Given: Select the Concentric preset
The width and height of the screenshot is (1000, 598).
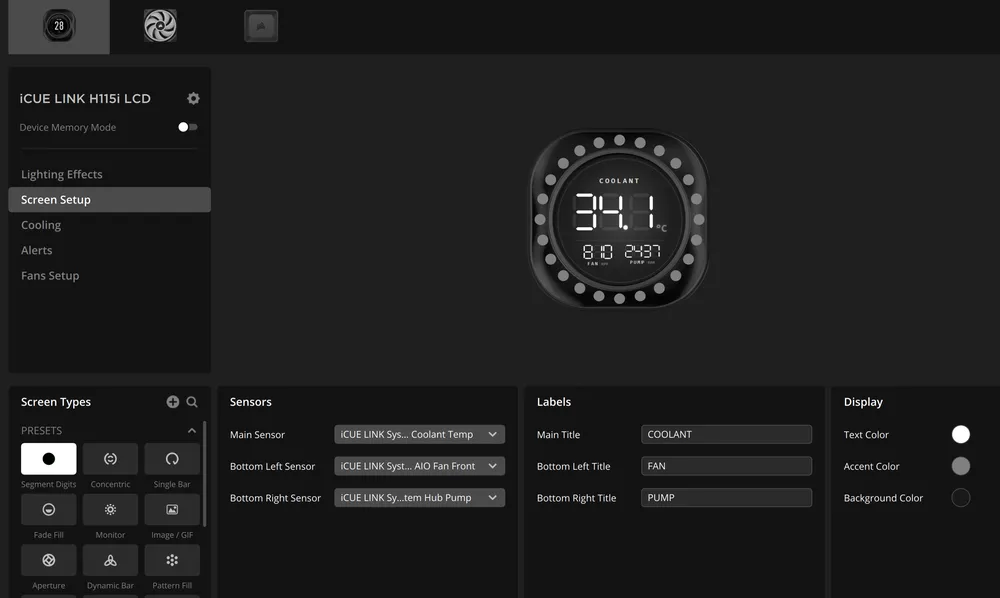Looking at the screenshot, I should point(110,459).
